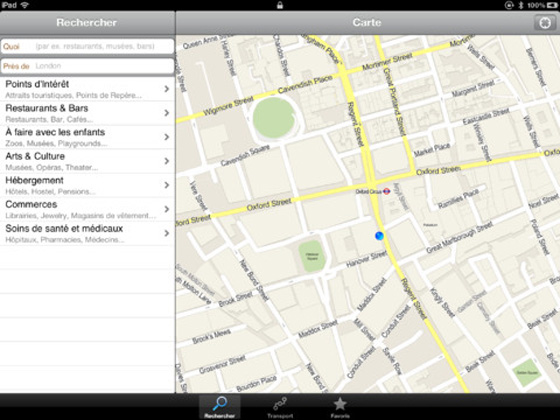Expand Arts & Culture chevron

click(x=166, y=161)
